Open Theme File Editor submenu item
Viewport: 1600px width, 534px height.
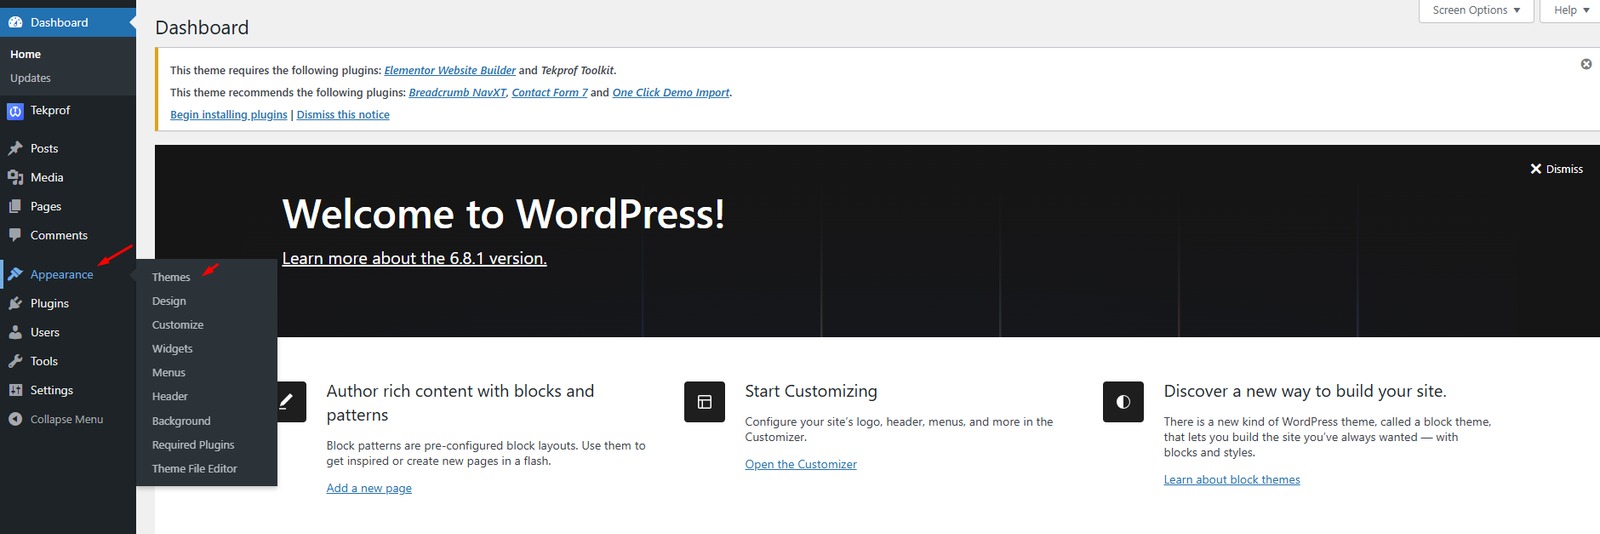(x=194, y=469)
